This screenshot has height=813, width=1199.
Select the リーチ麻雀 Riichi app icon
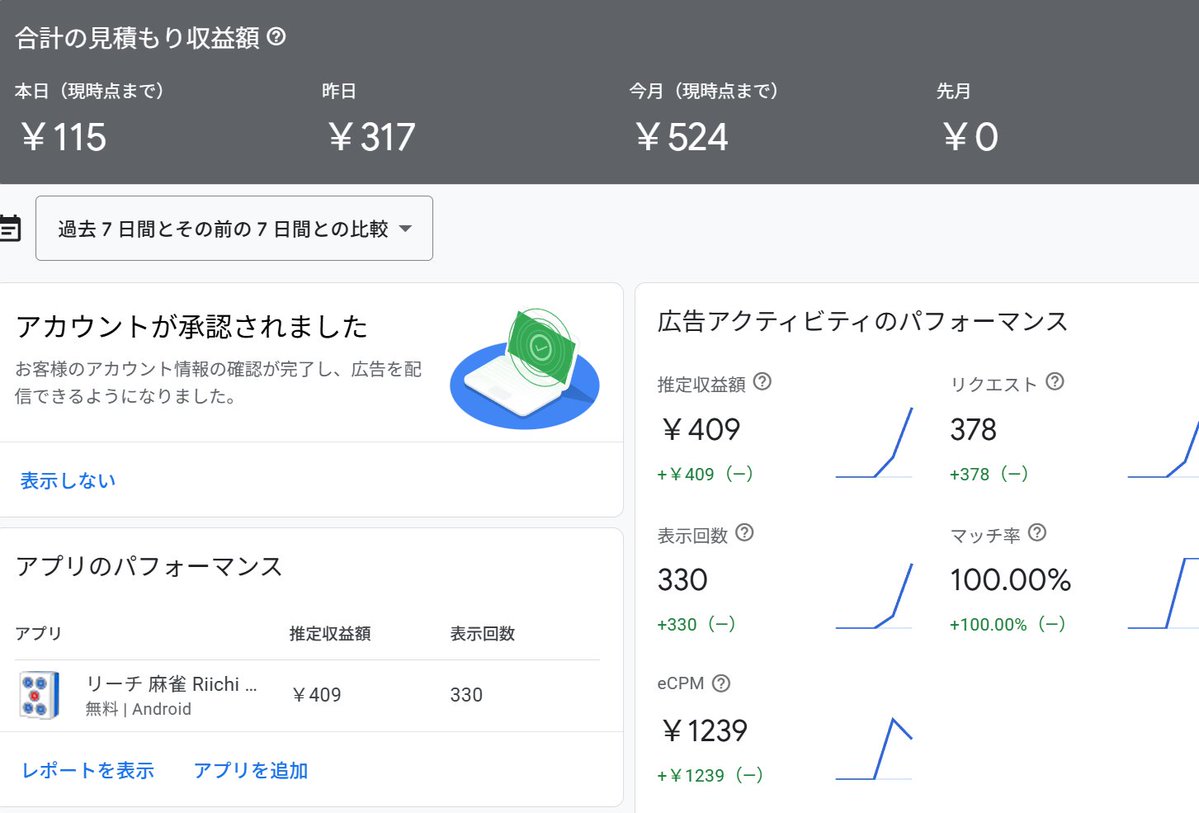coord(39,695)
